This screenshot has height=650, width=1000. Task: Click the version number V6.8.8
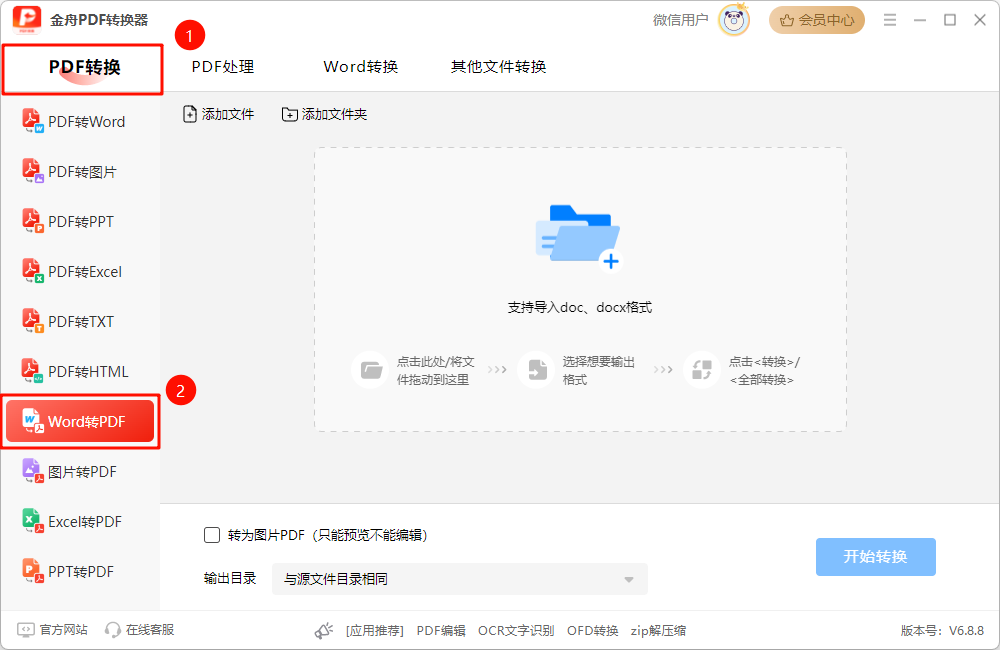tap(966, 630)
